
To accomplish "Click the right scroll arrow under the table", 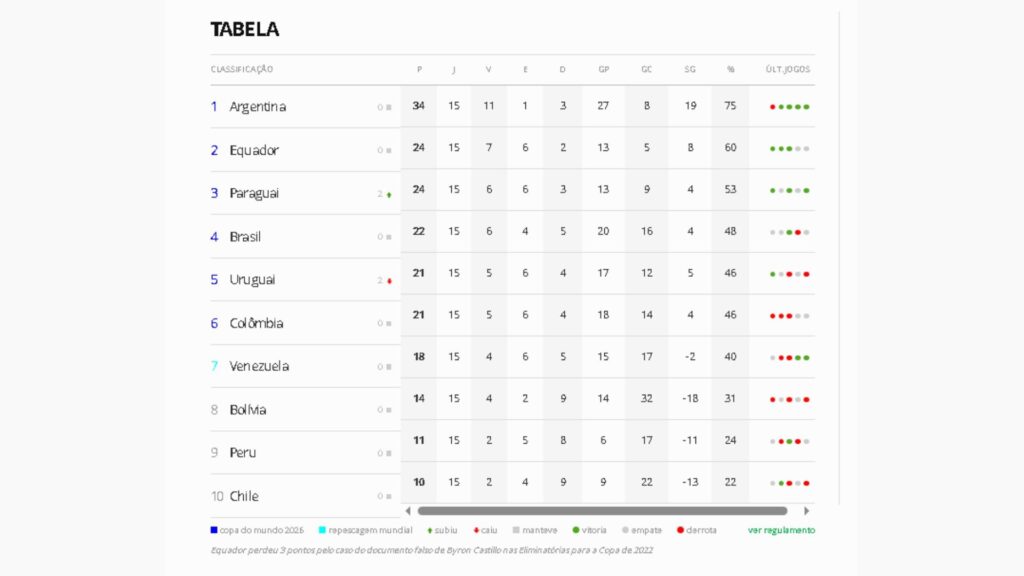I will [x=807, y=511].
